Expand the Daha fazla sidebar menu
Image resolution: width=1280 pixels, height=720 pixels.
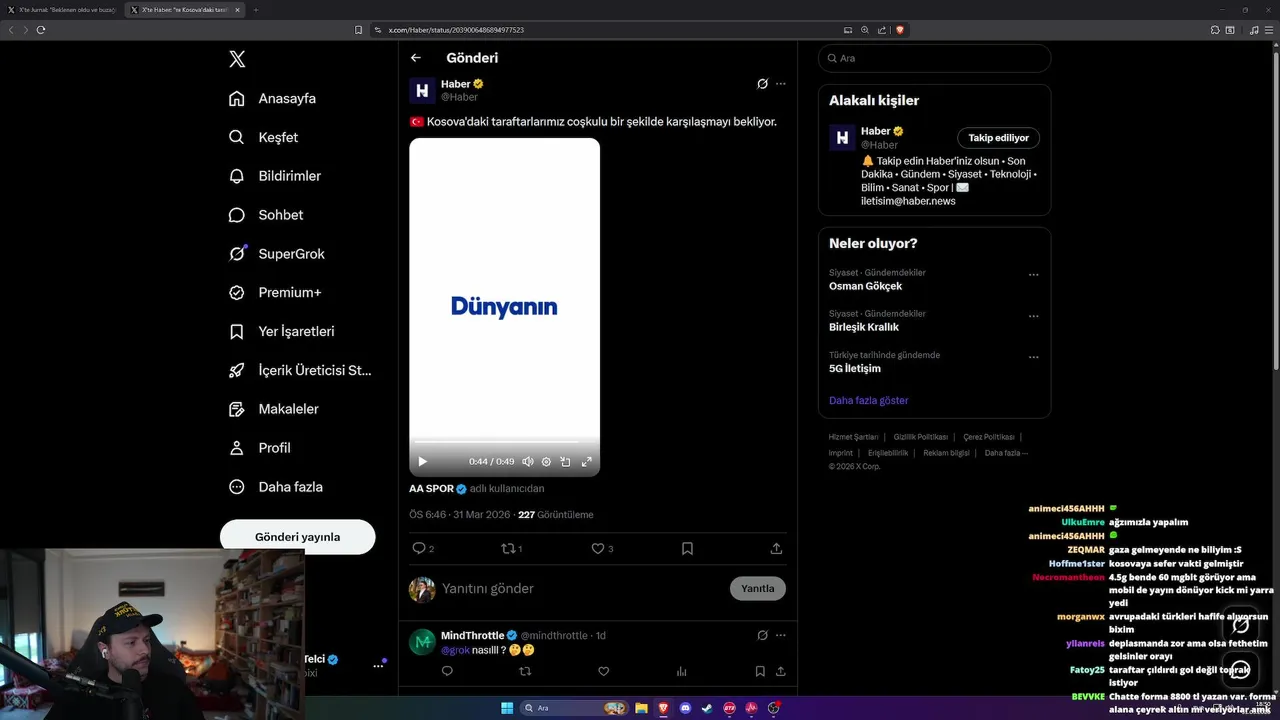276,487
